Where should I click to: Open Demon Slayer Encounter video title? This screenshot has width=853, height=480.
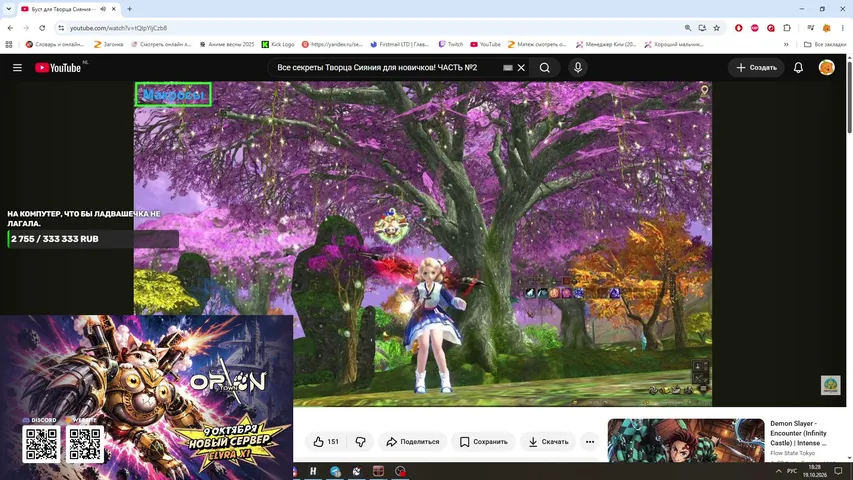[798, 433]
